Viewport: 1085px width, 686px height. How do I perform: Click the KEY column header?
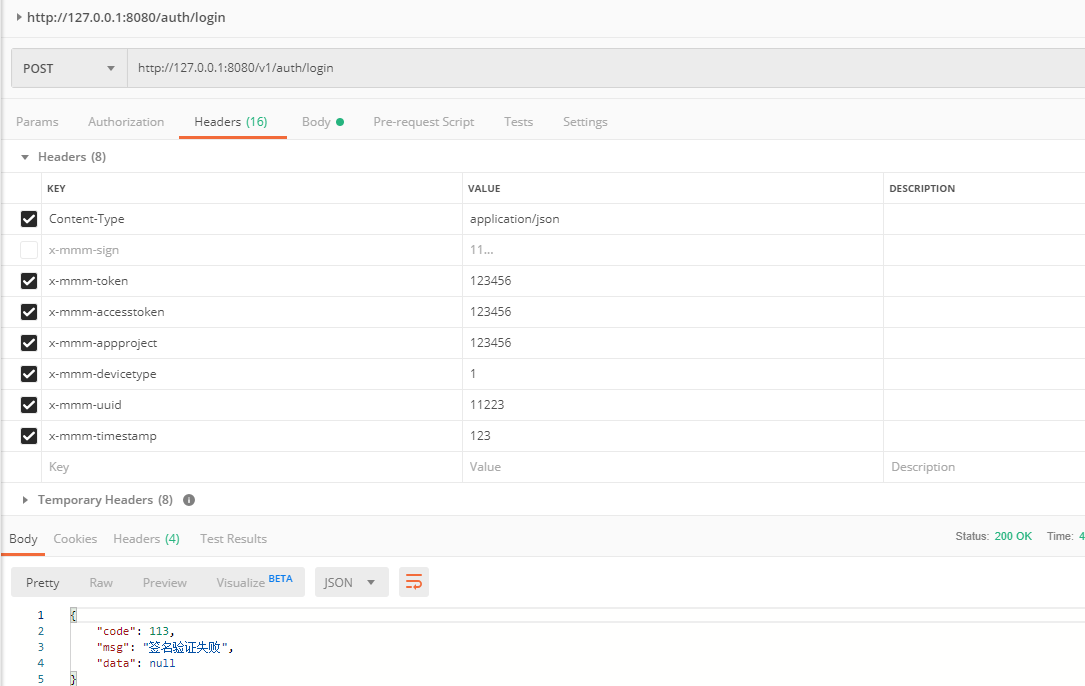click(x=56, y=188)
